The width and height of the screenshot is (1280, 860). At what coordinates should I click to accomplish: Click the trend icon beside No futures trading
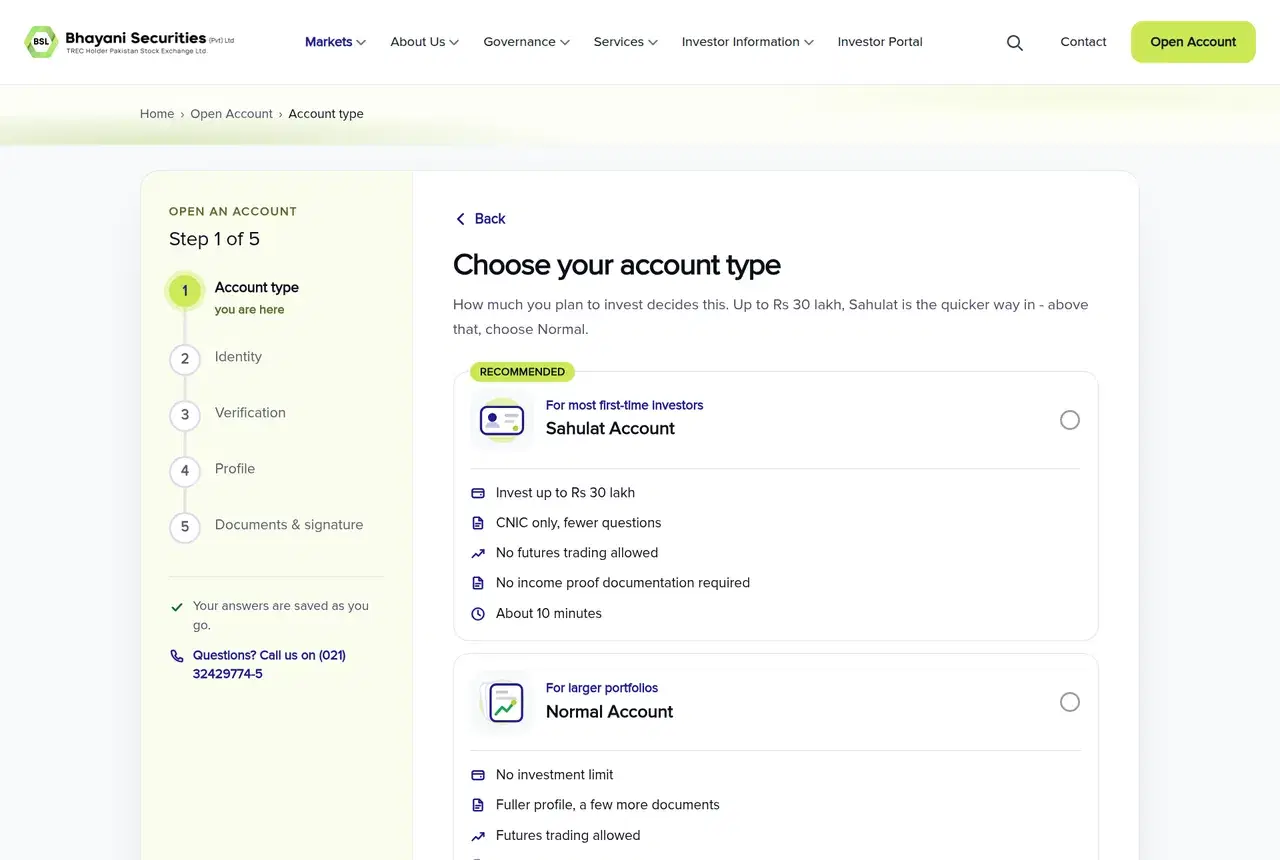[478, 553]
